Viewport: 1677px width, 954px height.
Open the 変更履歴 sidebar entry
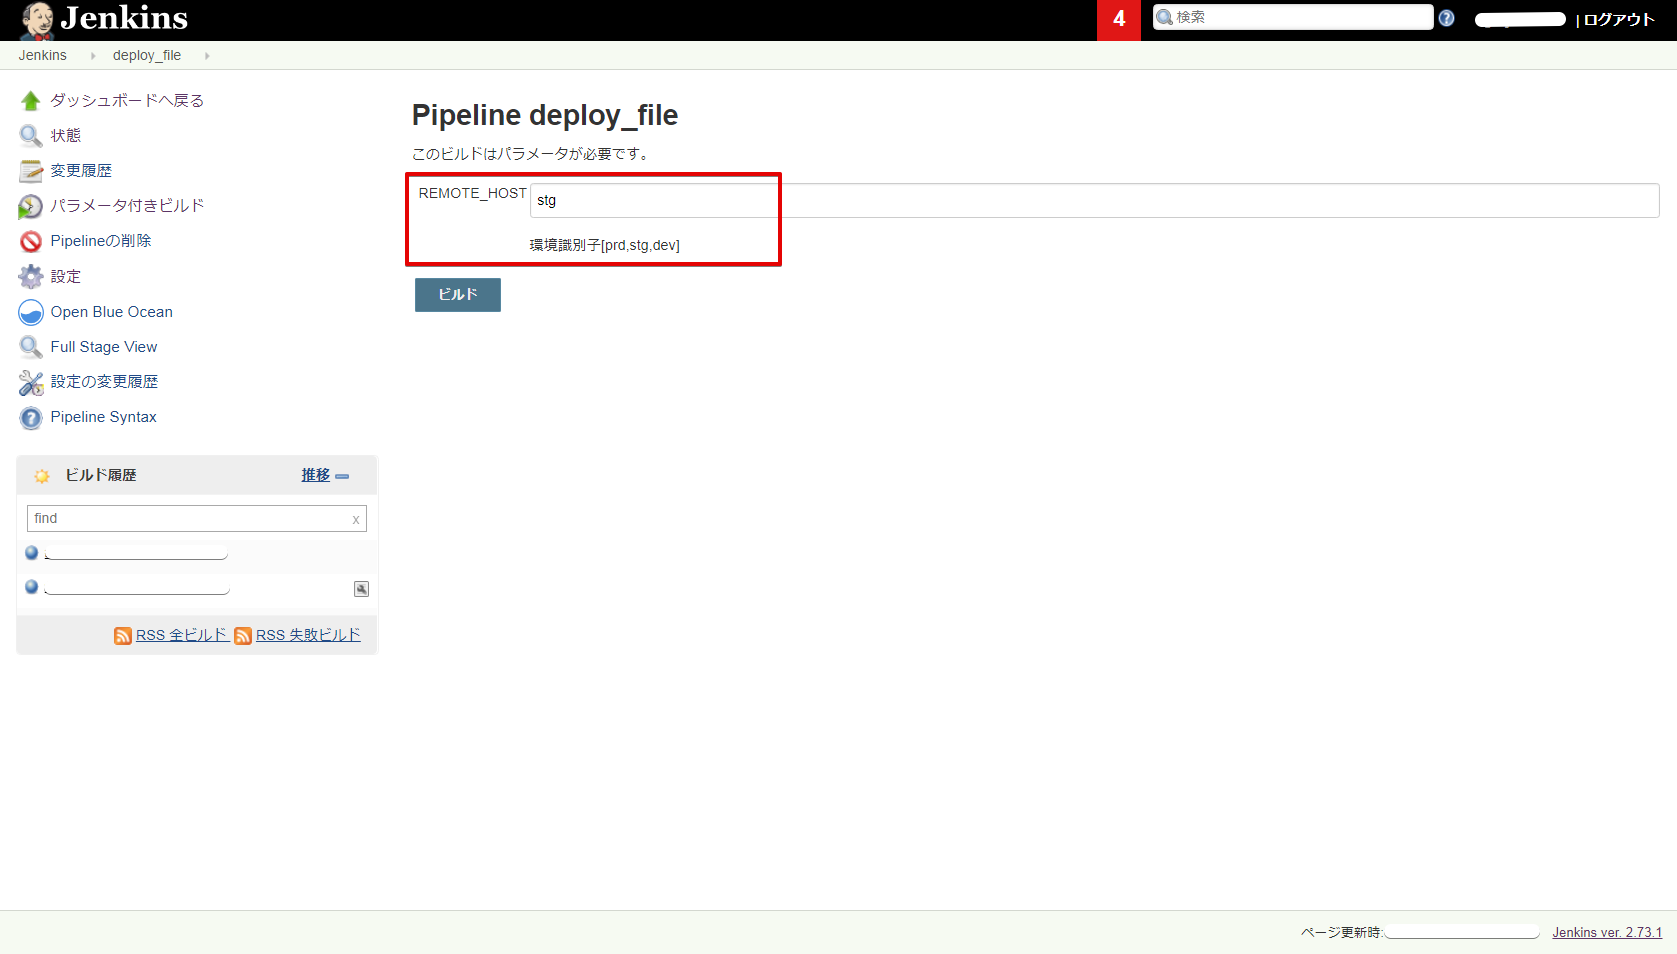83,170
